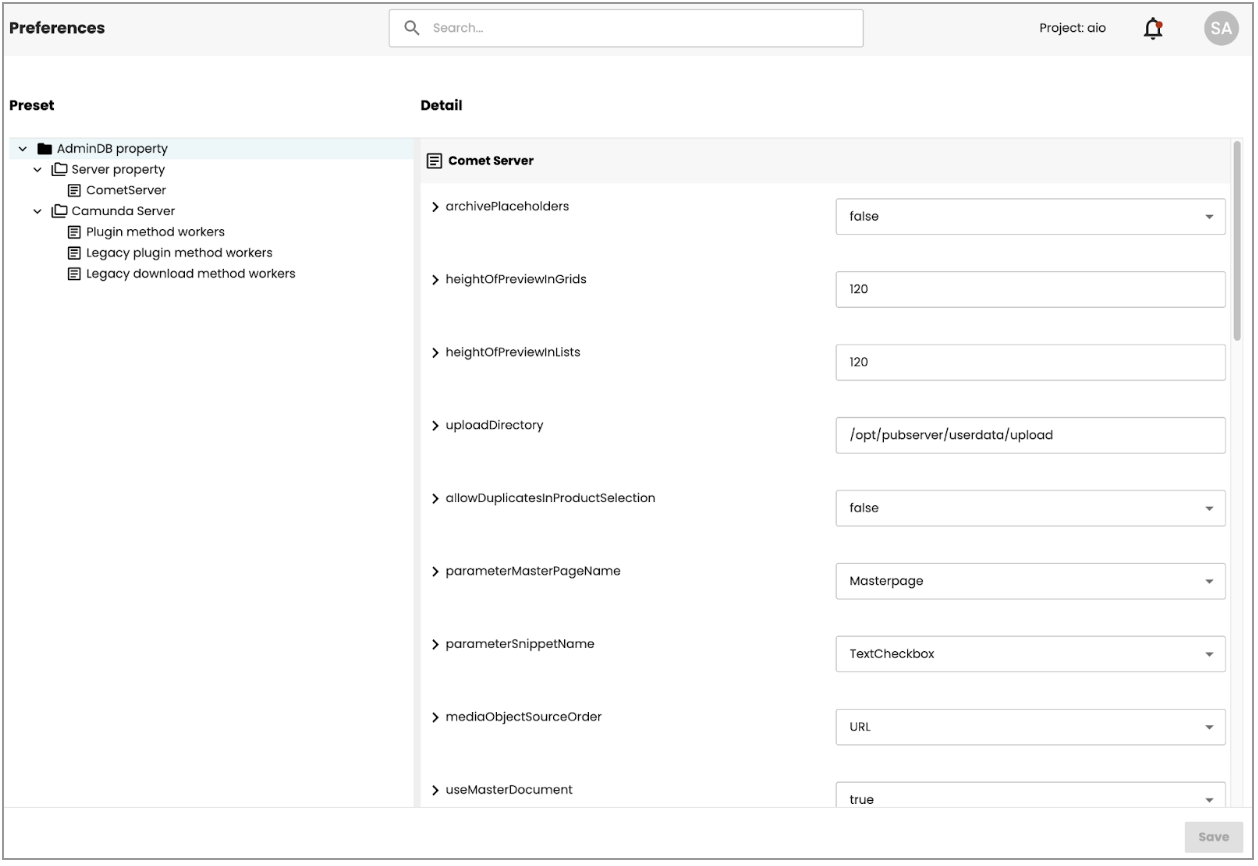Click the Server property folder icon
1258x866 pixels.
[60, 170]
